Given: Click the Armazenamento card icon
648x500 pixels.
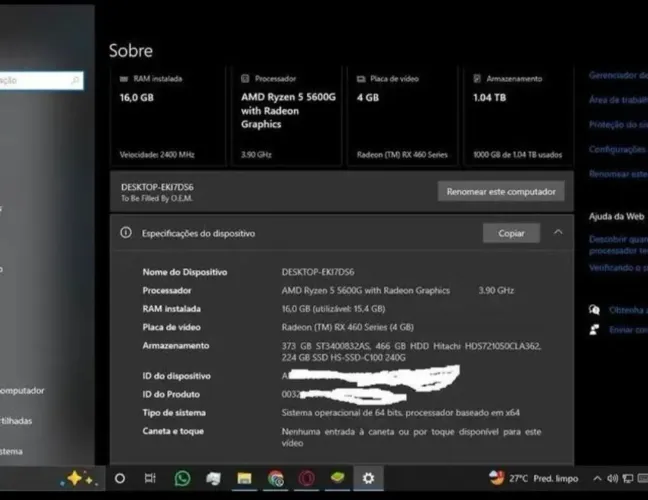Looking at the screenshot, I should pos(477,79).
